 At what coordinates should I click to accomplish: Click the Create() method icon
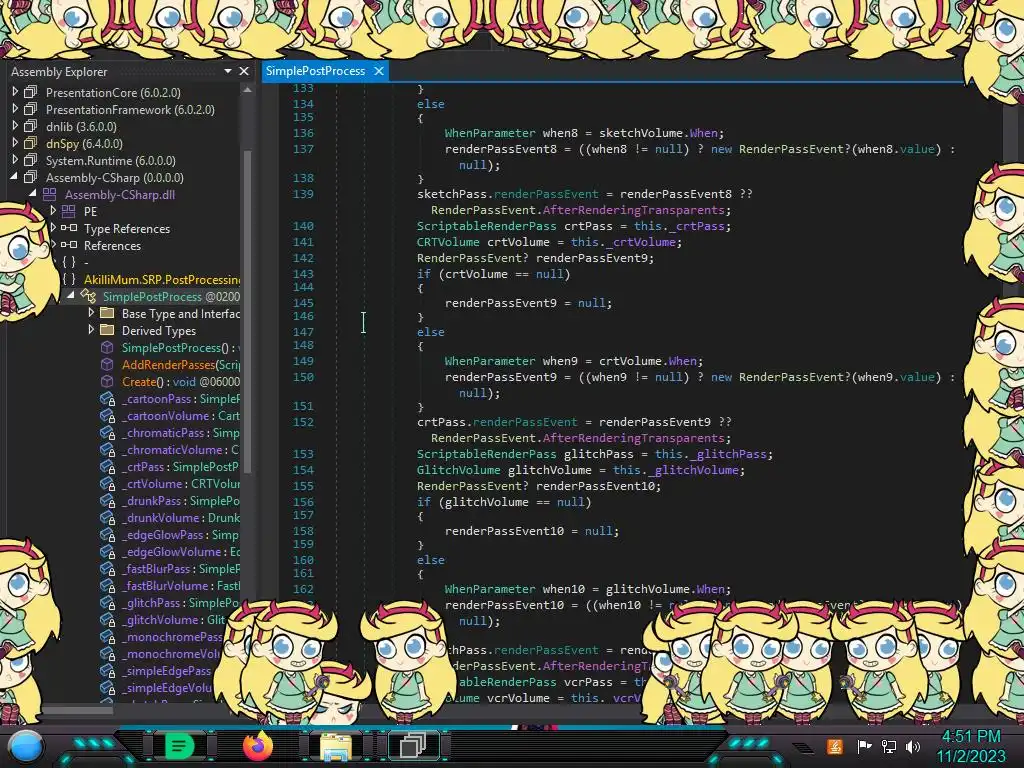tap(107, 381)
